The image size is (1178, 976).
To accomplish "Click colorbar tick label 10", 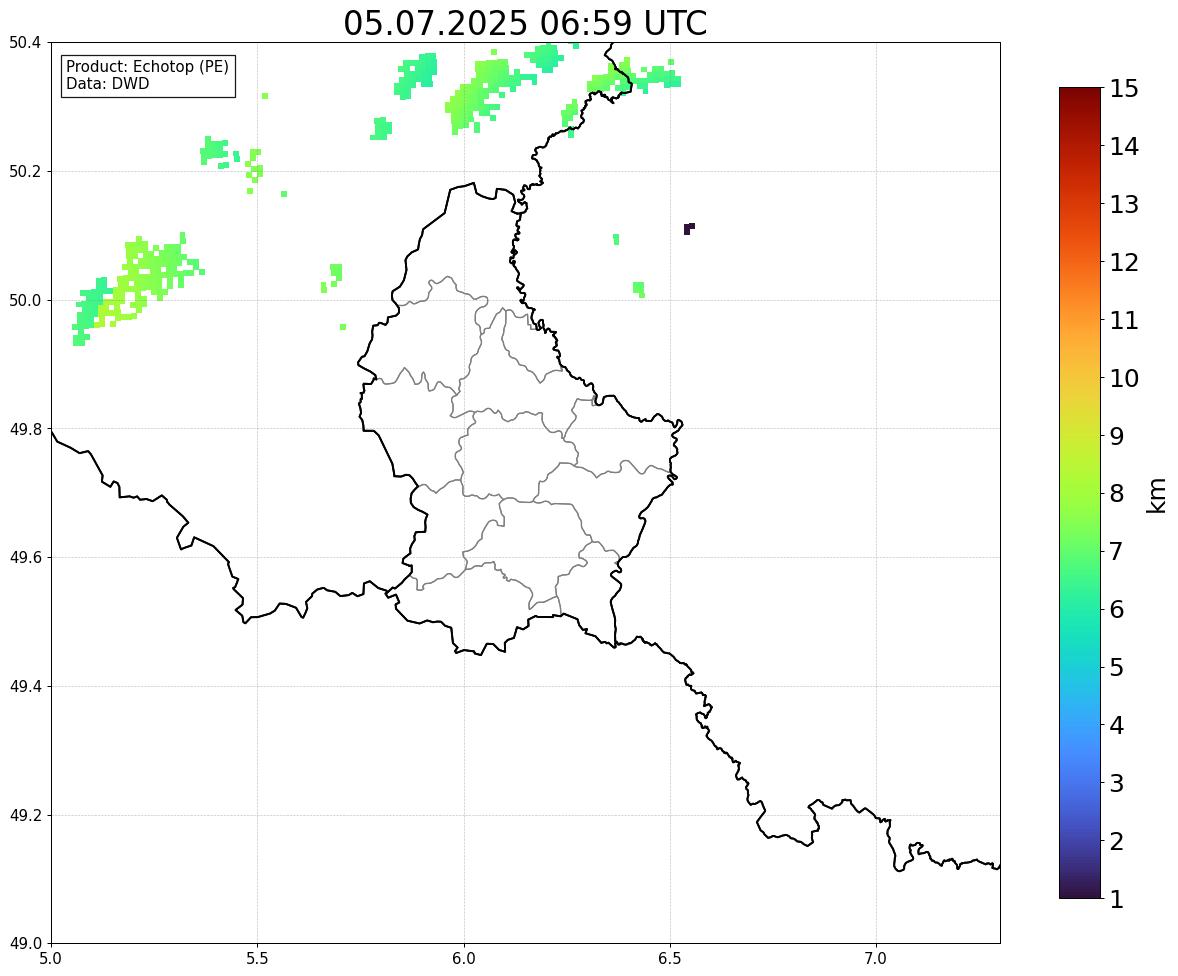I will pyautogui.click(x=1124, y=378).
